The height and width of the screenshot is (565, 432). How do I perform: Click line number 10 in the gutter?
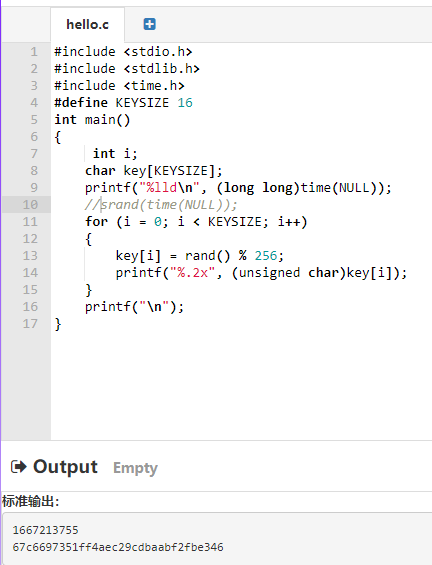[30, 205]
